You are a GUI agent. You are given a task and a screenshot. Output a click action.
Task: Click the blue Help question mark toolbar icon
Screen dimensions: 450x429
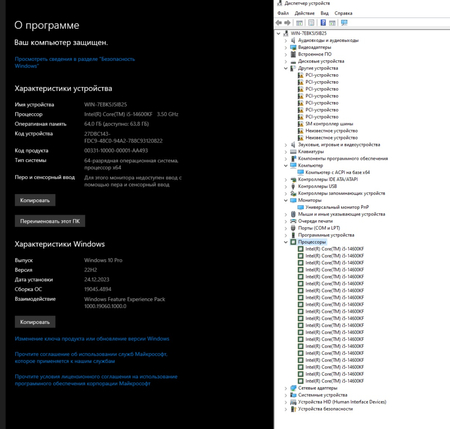click(x=323, y=23)
